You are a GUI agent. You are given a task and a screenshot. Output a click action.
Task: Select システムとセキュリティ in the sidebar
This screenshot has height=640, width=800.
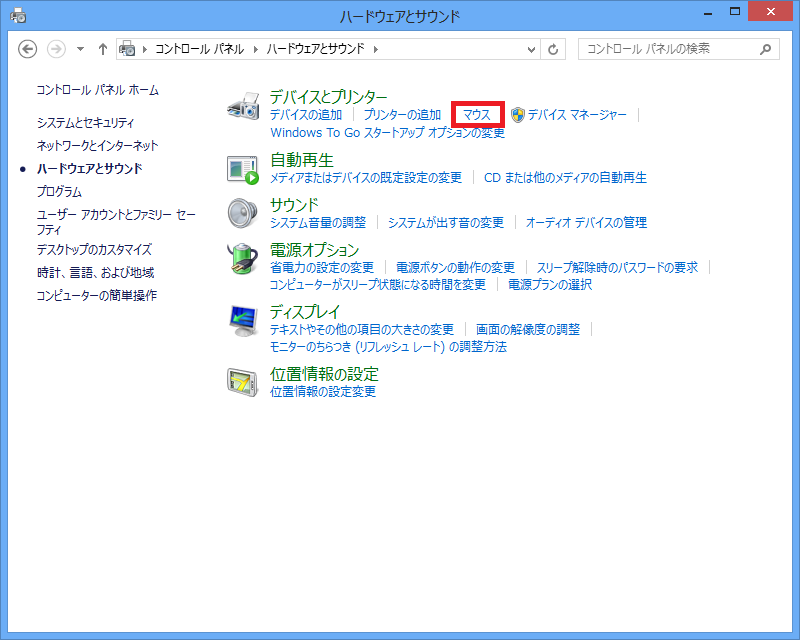pos(85,123)
